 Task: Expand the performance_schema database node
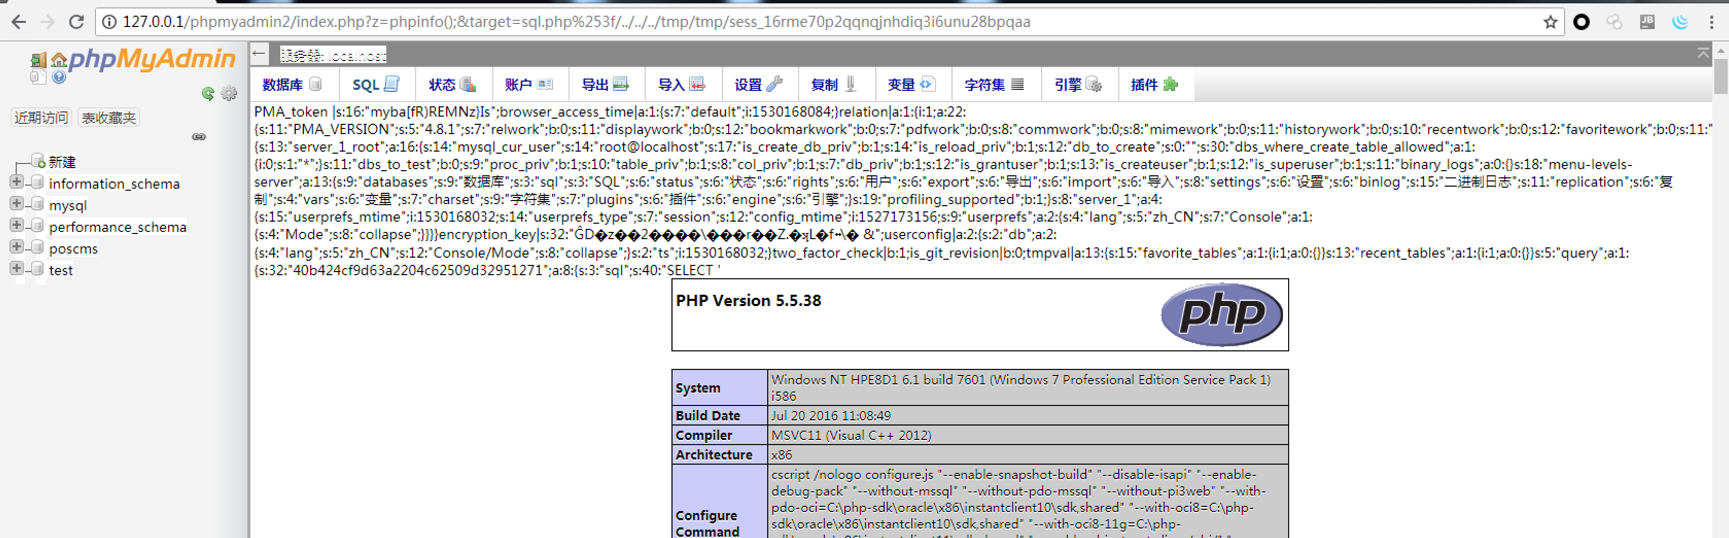click(16, 226)
